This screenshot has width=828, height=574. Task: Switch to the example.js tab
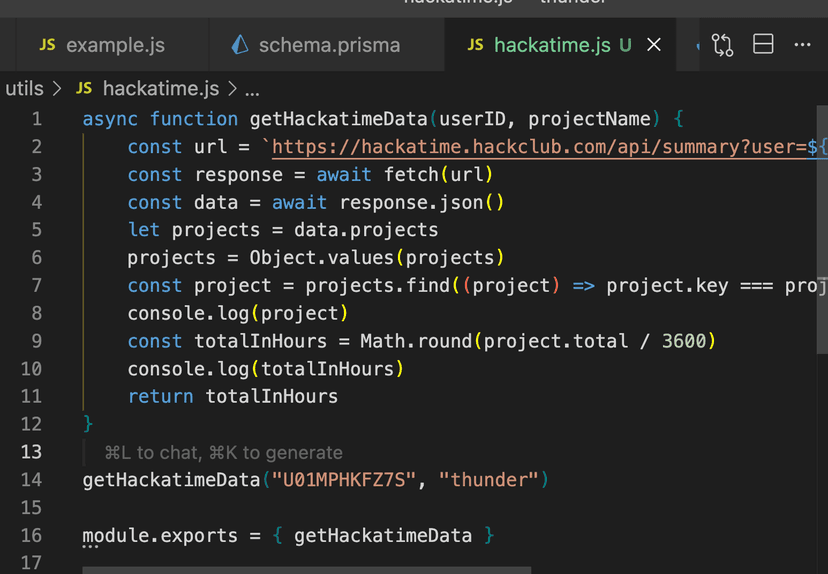114,45
